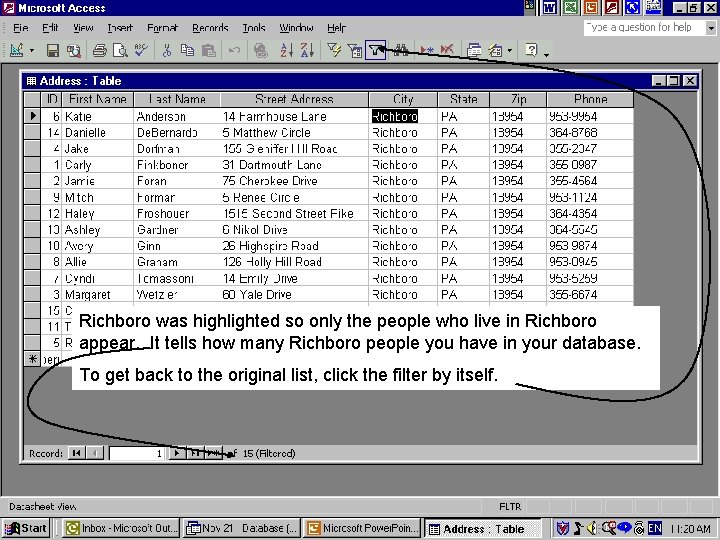Sort Descending with the Z-A icon

tap(308, 50)
